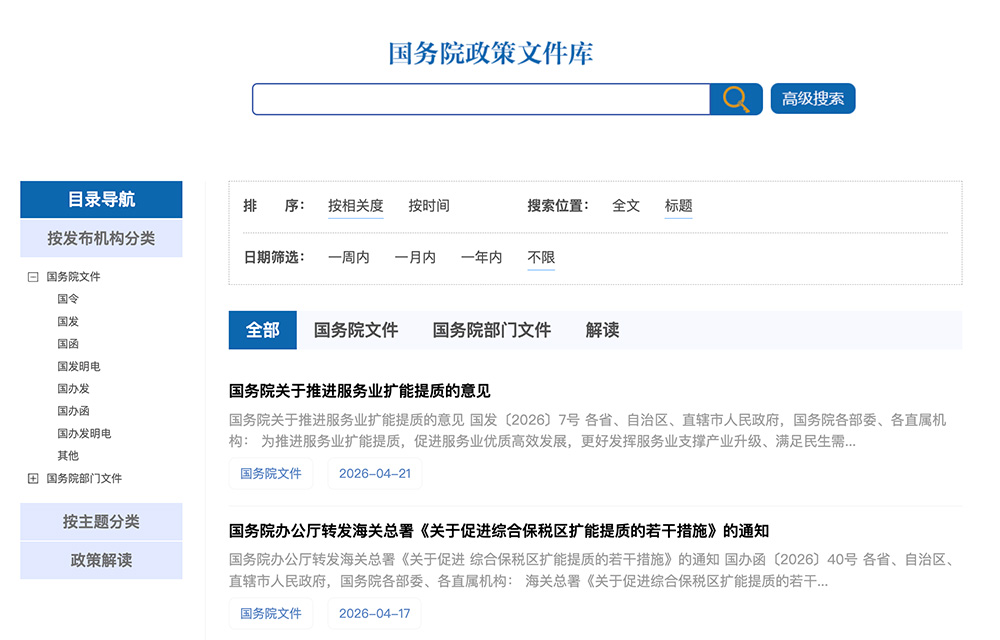The width and height of the screenshot is (1000, 640).
Task: Select 国办发明电 in the directory tree
Action: 84,433
